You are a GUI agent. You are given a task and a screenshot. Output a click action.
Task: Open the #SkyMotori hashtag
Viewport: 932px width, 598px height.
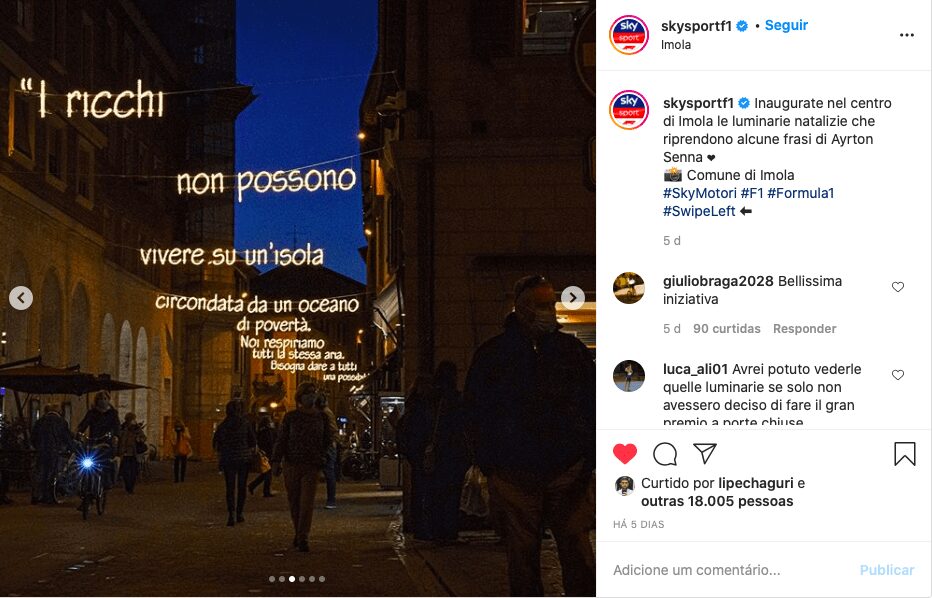coord(700,193)
